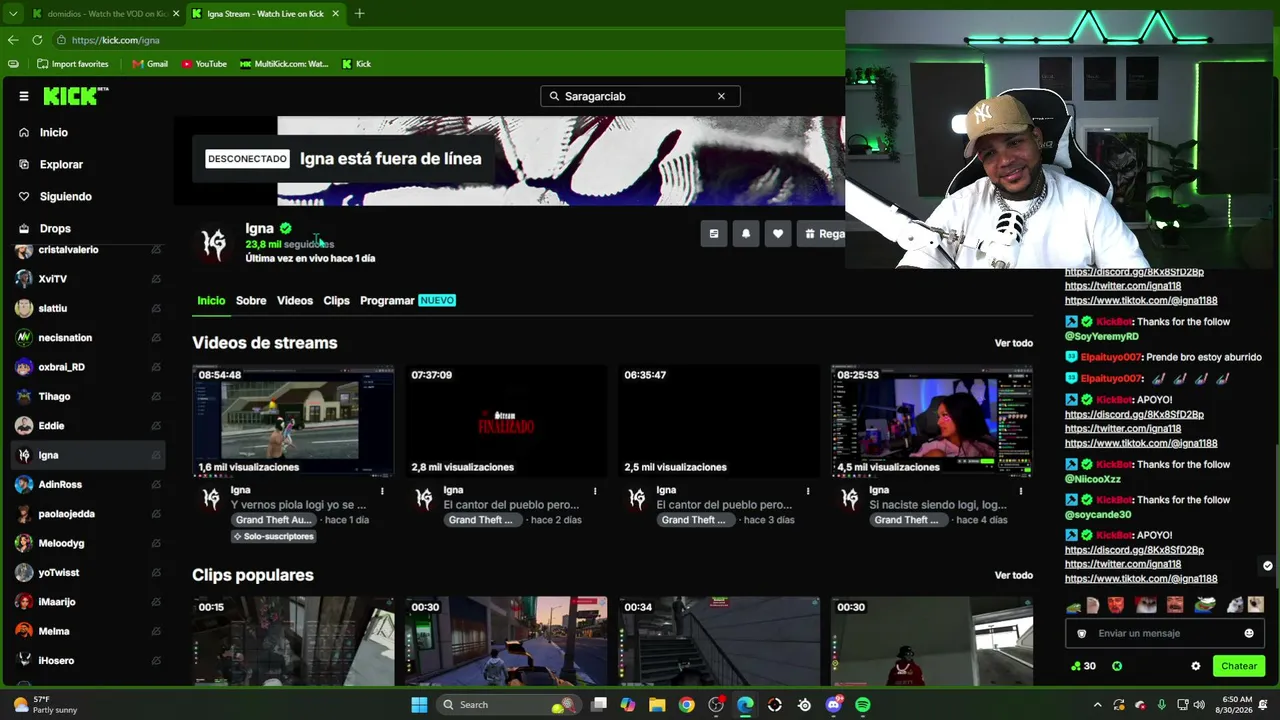Click Ver todo for Clips populares
This screenshot has height=720, width=1280.
1013,575
